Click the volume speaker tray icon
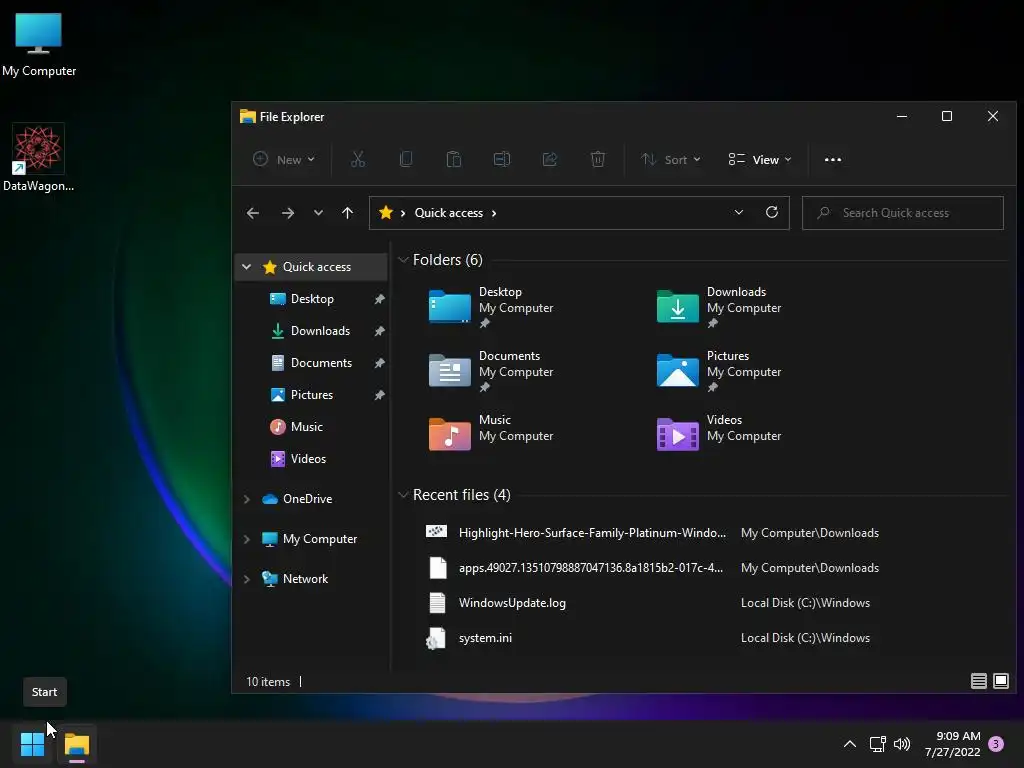 pos(902,744)
